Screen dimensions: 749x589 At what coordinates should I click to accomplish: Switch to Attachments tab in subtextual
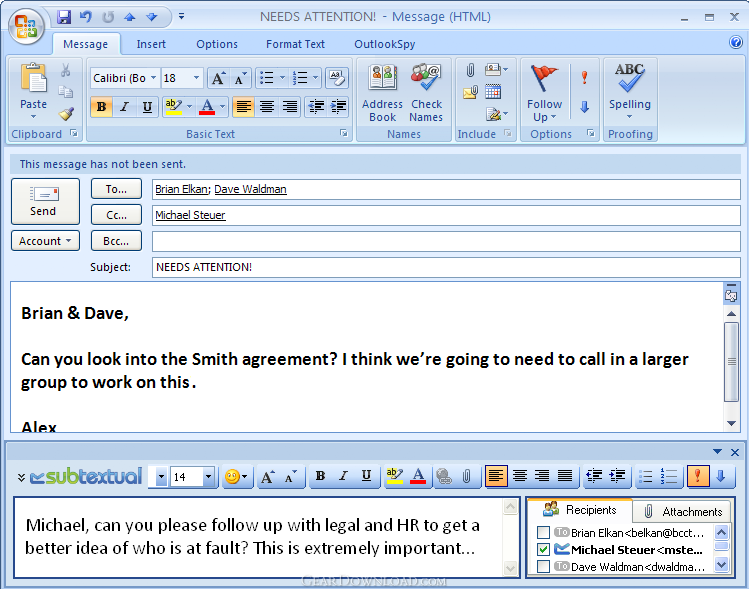tap(682, 512)
